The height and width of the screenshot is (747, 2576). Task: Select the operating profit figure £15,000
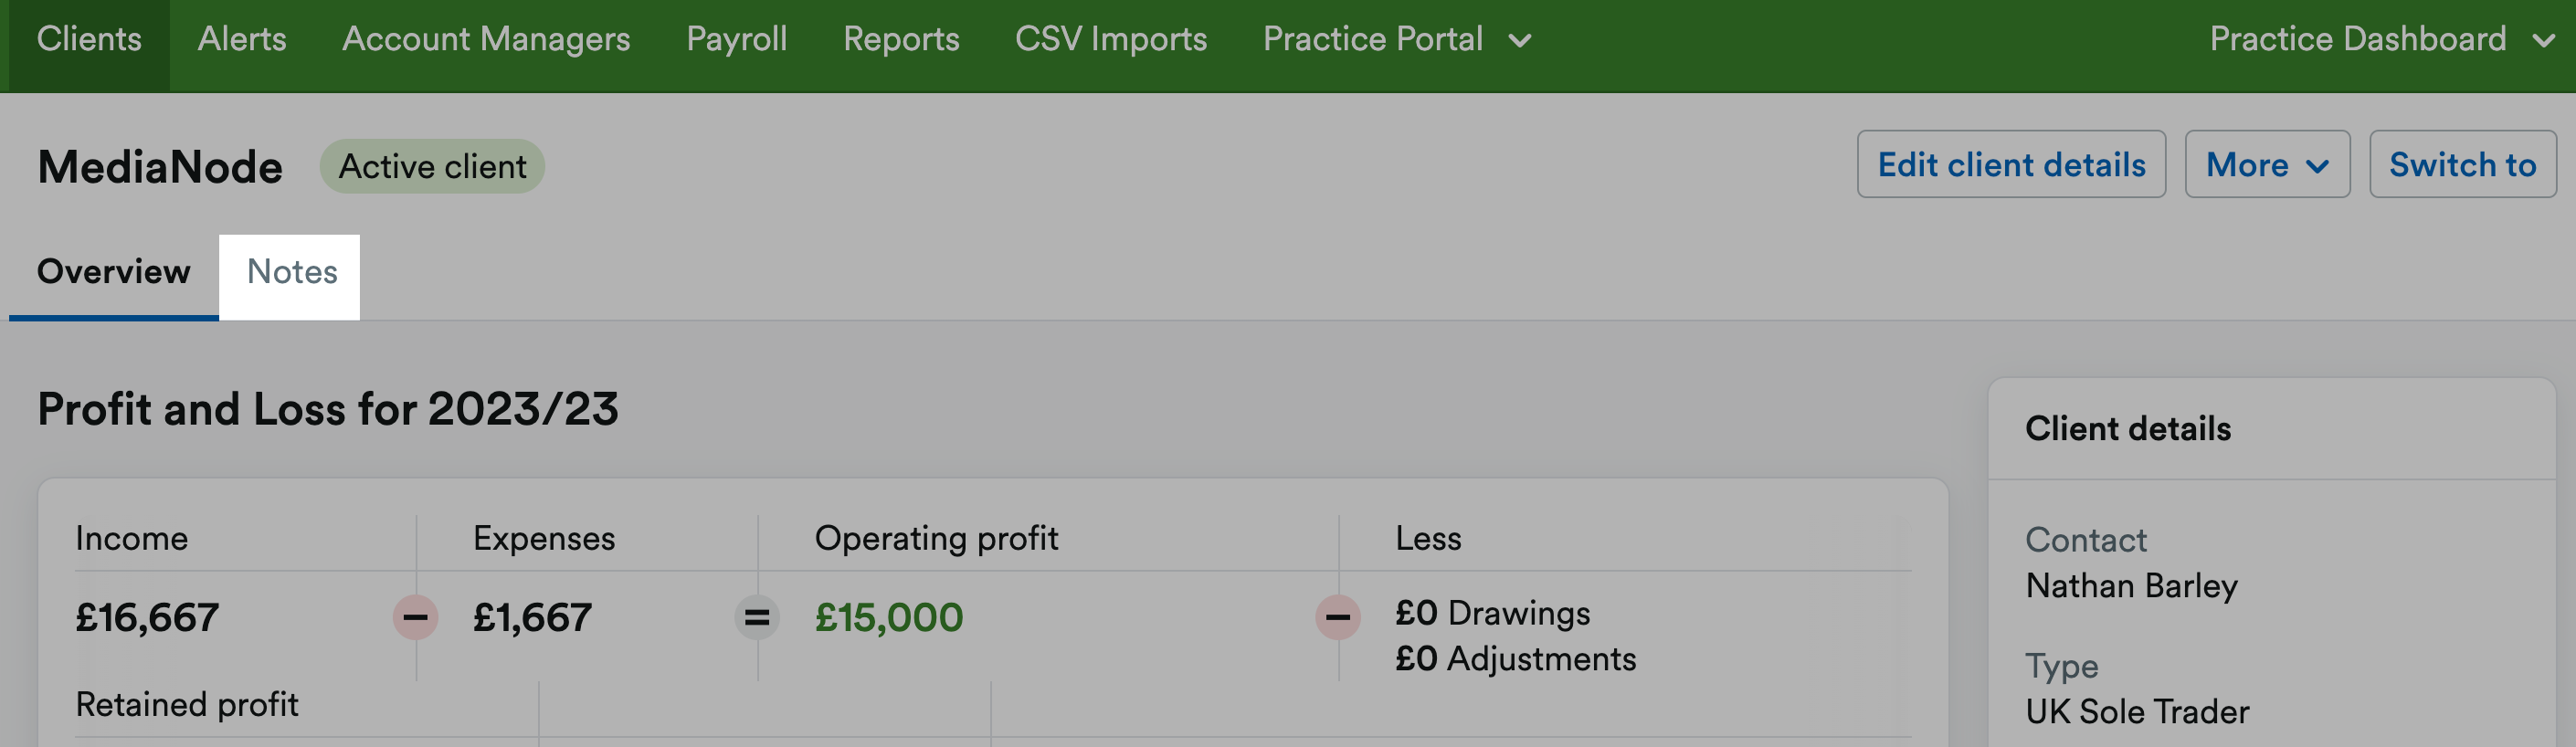tap(888, 617)
